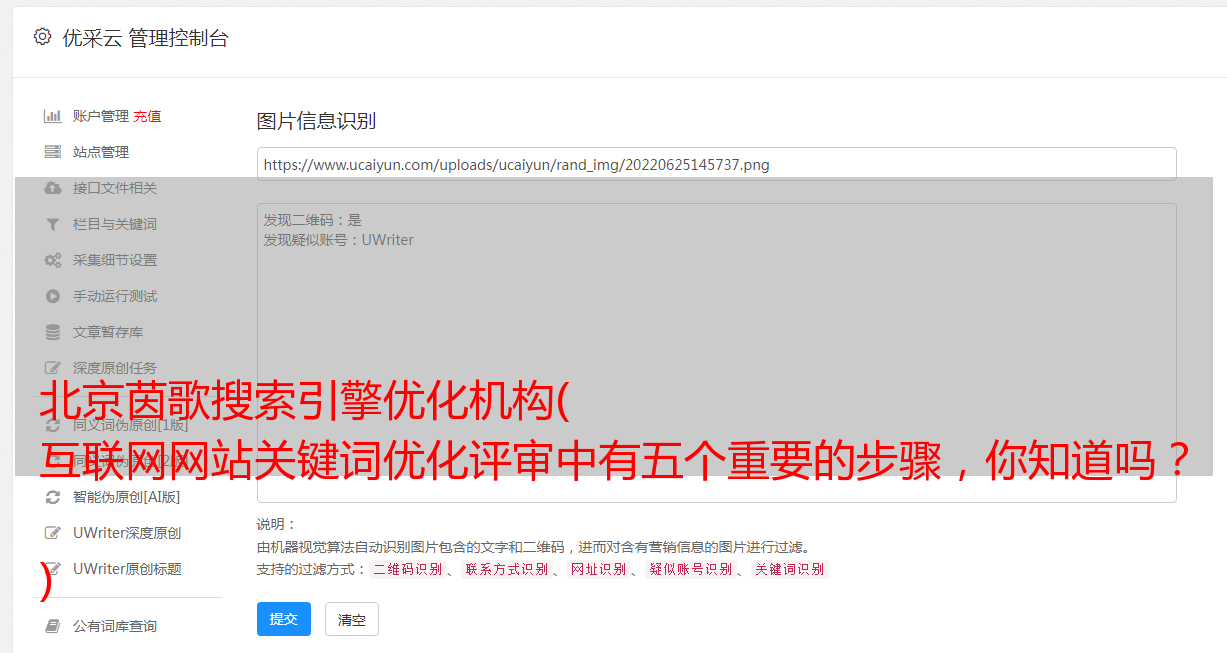Click the edit icon for 深度原创任务

click(x=53, y=368)
